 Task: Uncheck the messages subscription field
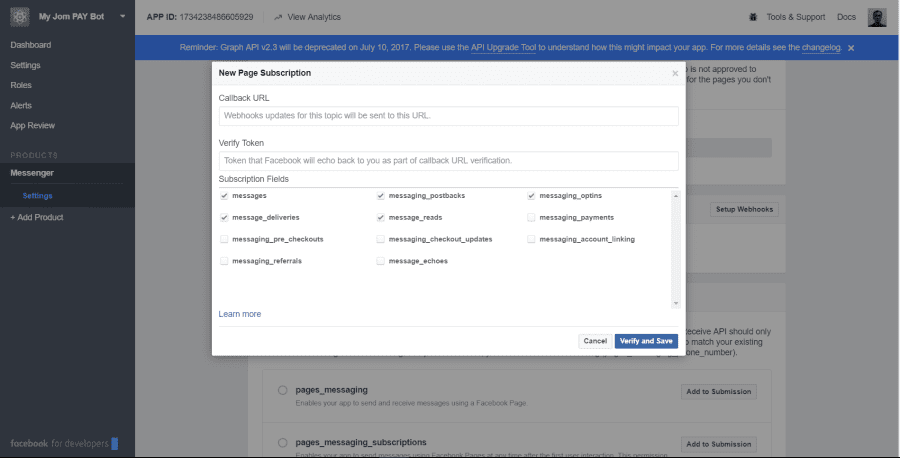coord(224,196)
